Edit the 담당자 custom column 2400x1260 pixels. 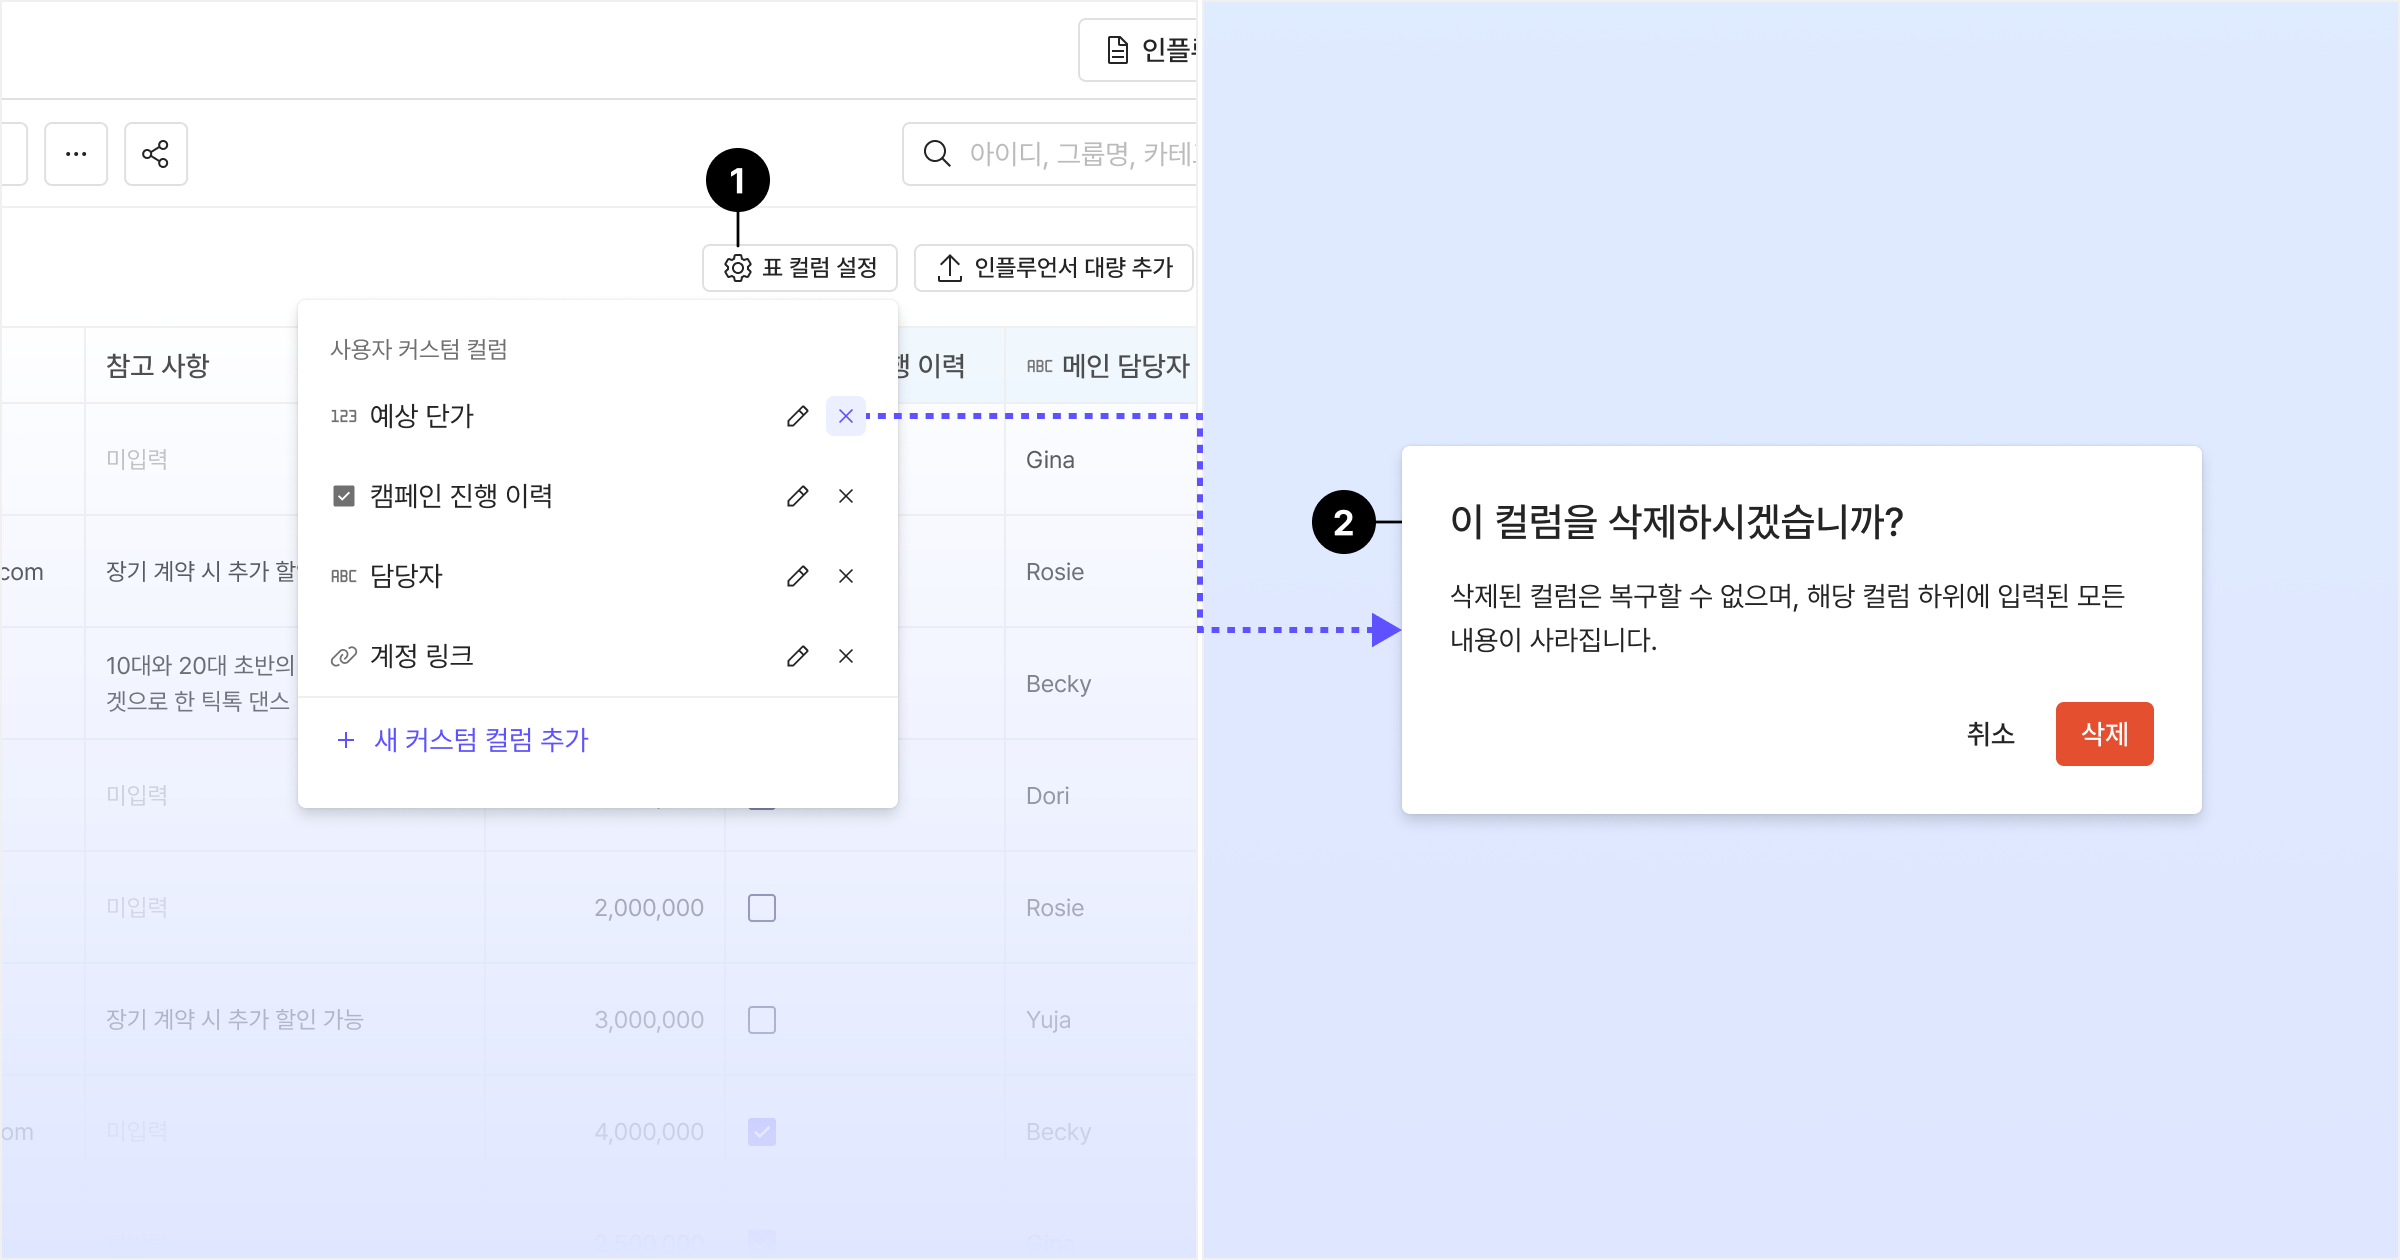tap(797, 576)
